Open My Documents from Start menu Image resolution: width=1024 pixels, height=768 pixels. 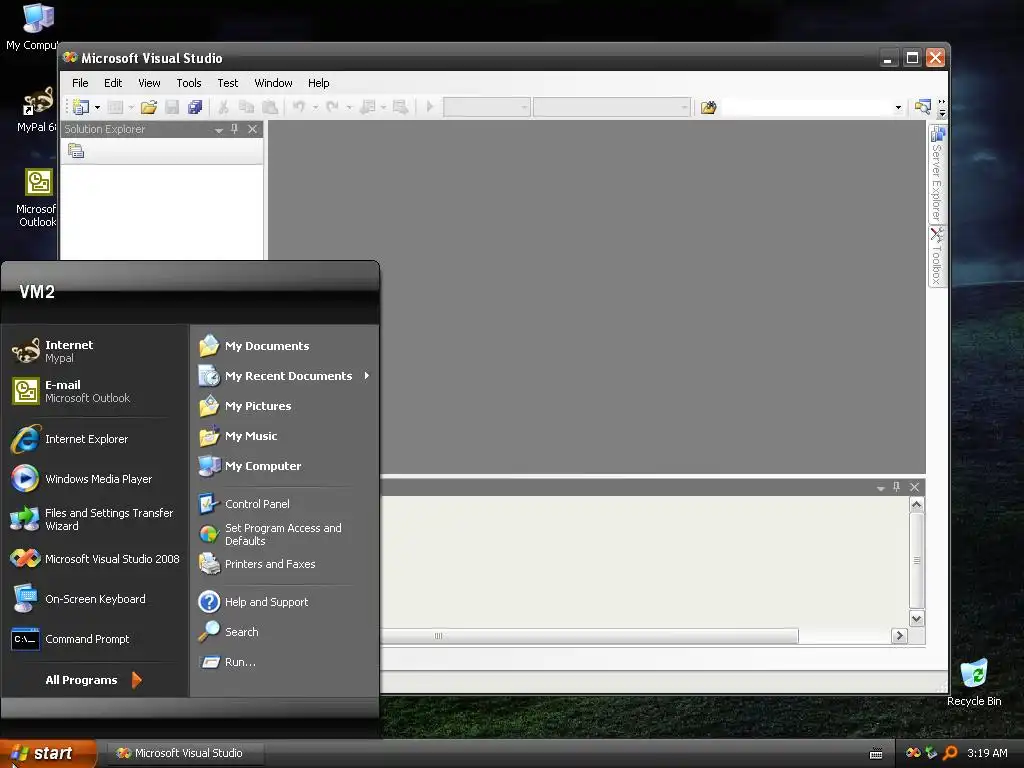coord(285,346)
